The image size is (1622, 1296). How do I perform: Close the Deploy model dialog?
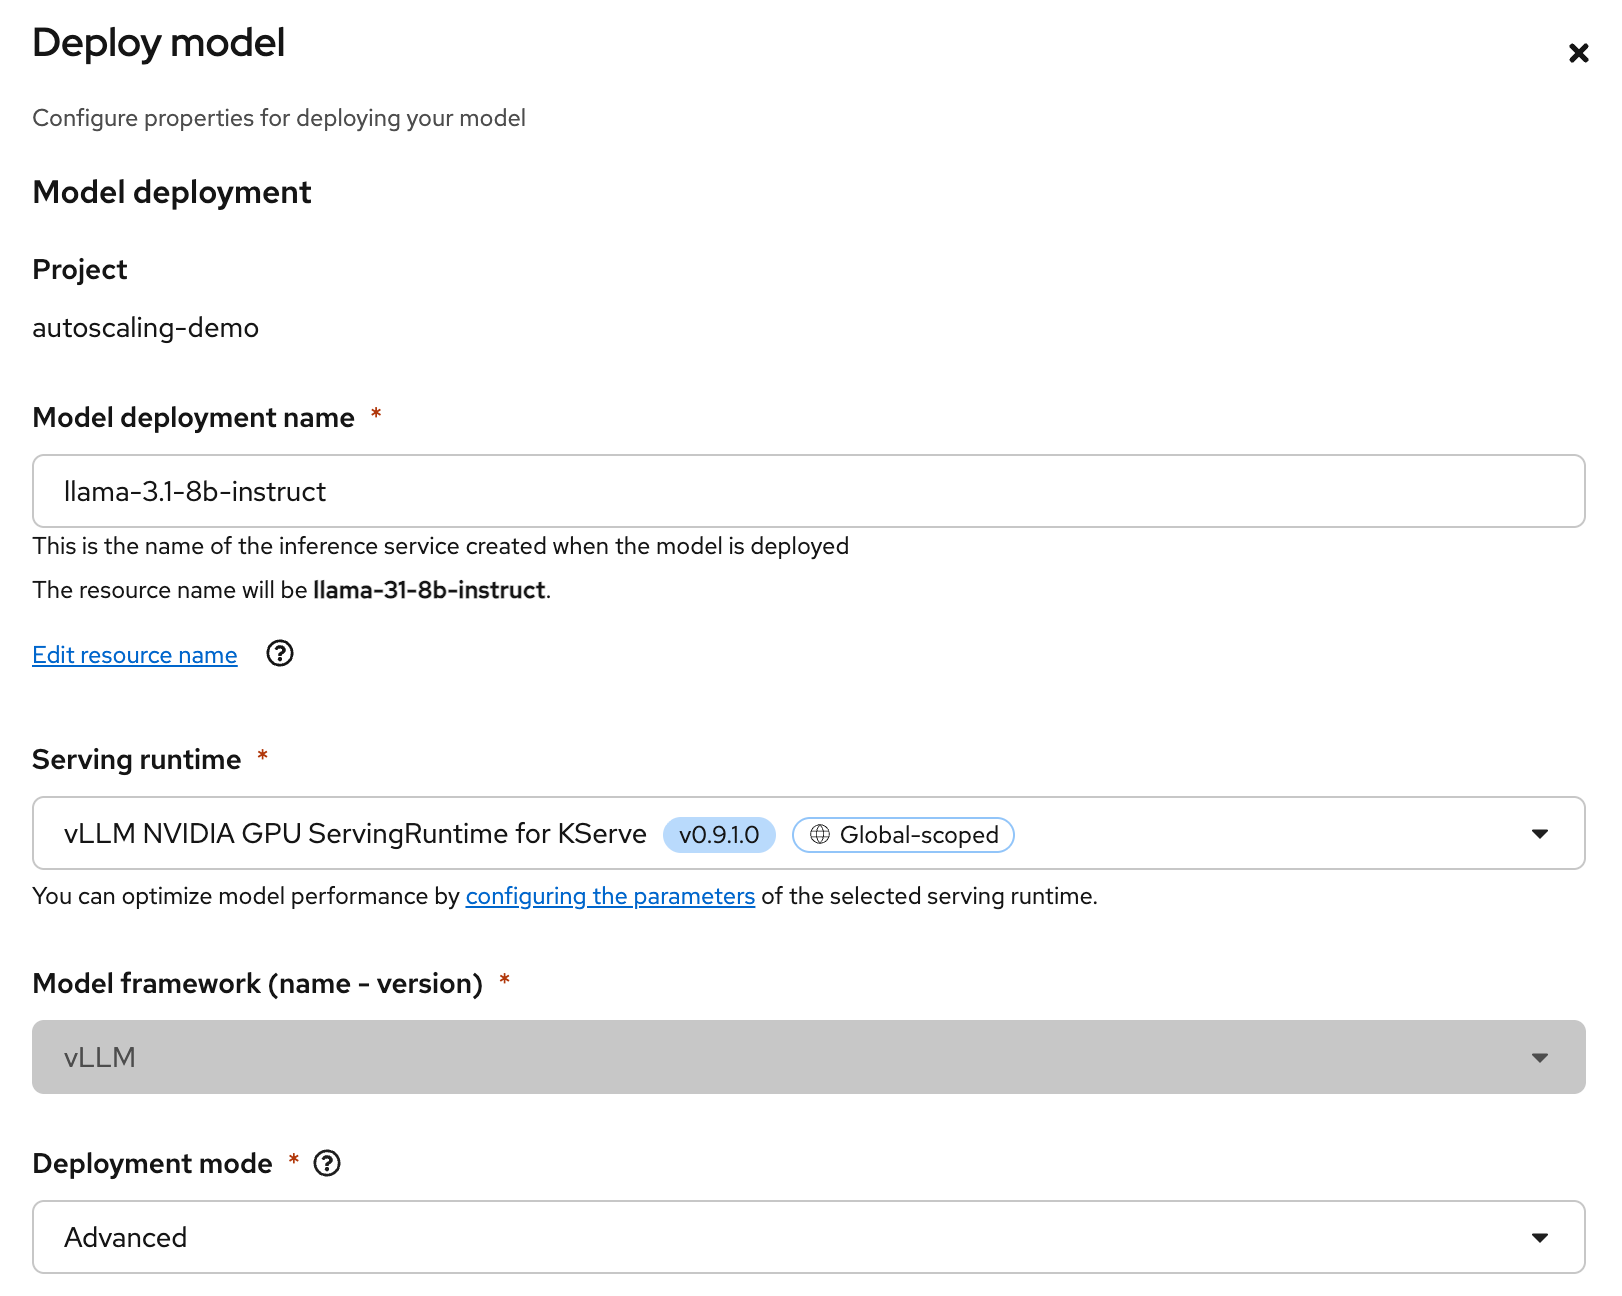point(1578,53)
